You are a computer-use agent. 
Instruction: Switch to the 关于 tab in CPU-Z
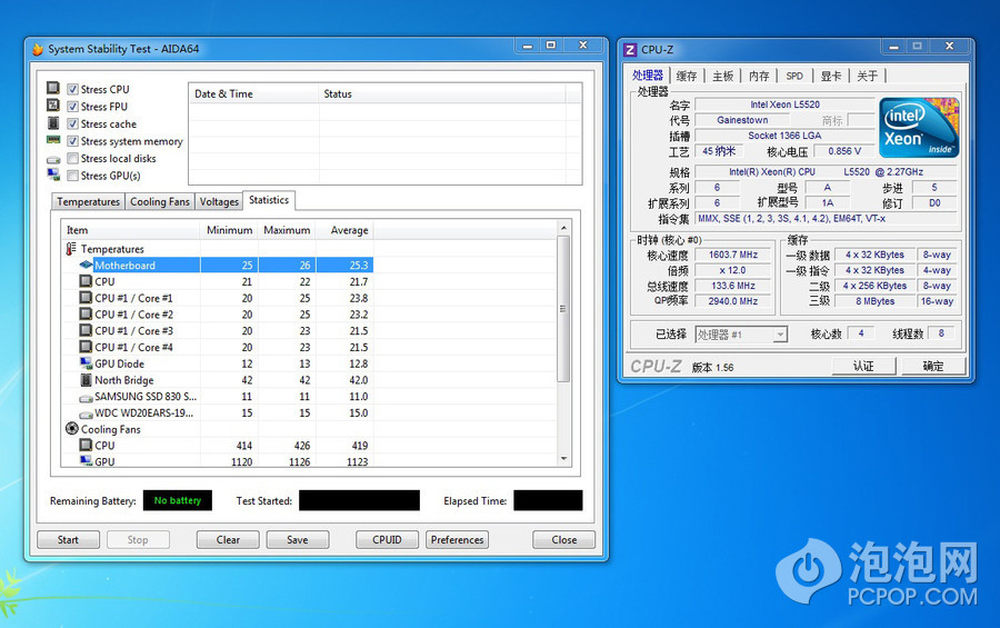867,76
